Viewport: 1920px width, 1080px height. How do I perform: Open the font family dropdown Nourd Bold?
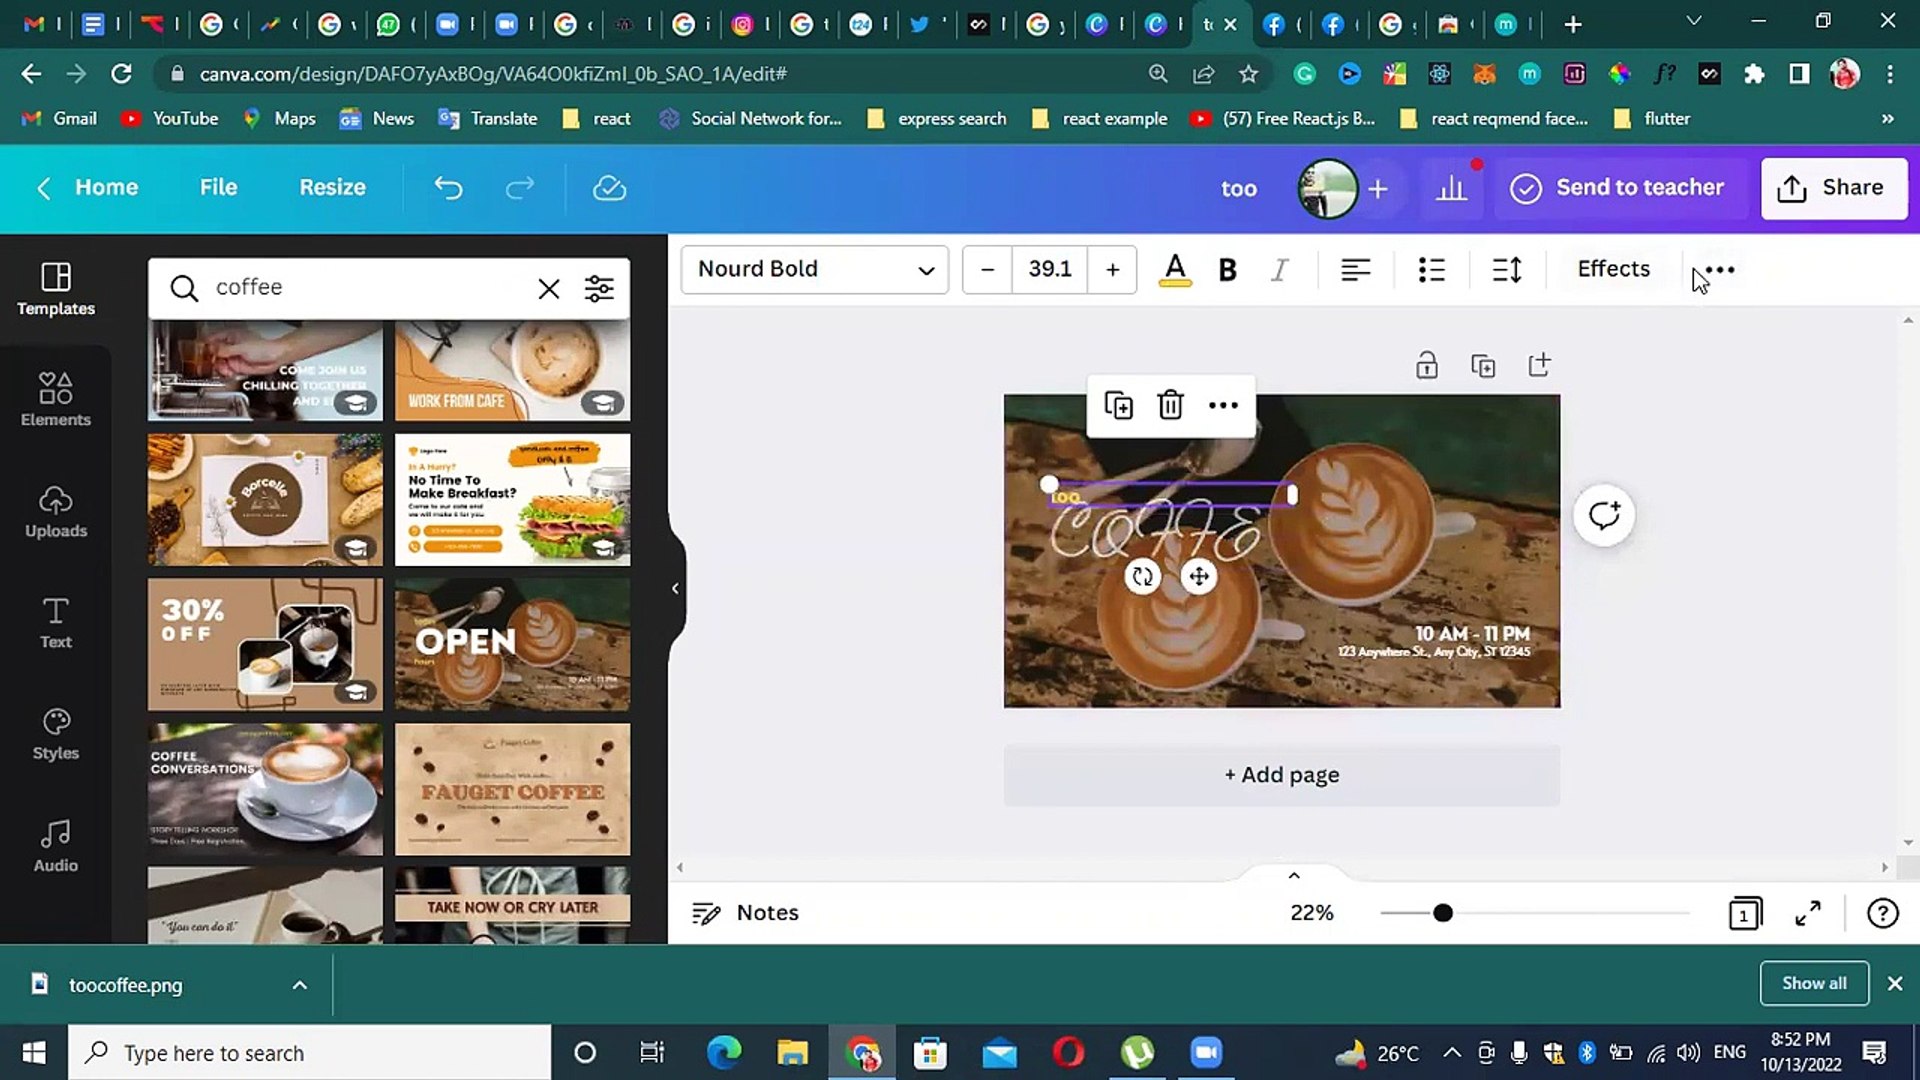tap(815, 270)
